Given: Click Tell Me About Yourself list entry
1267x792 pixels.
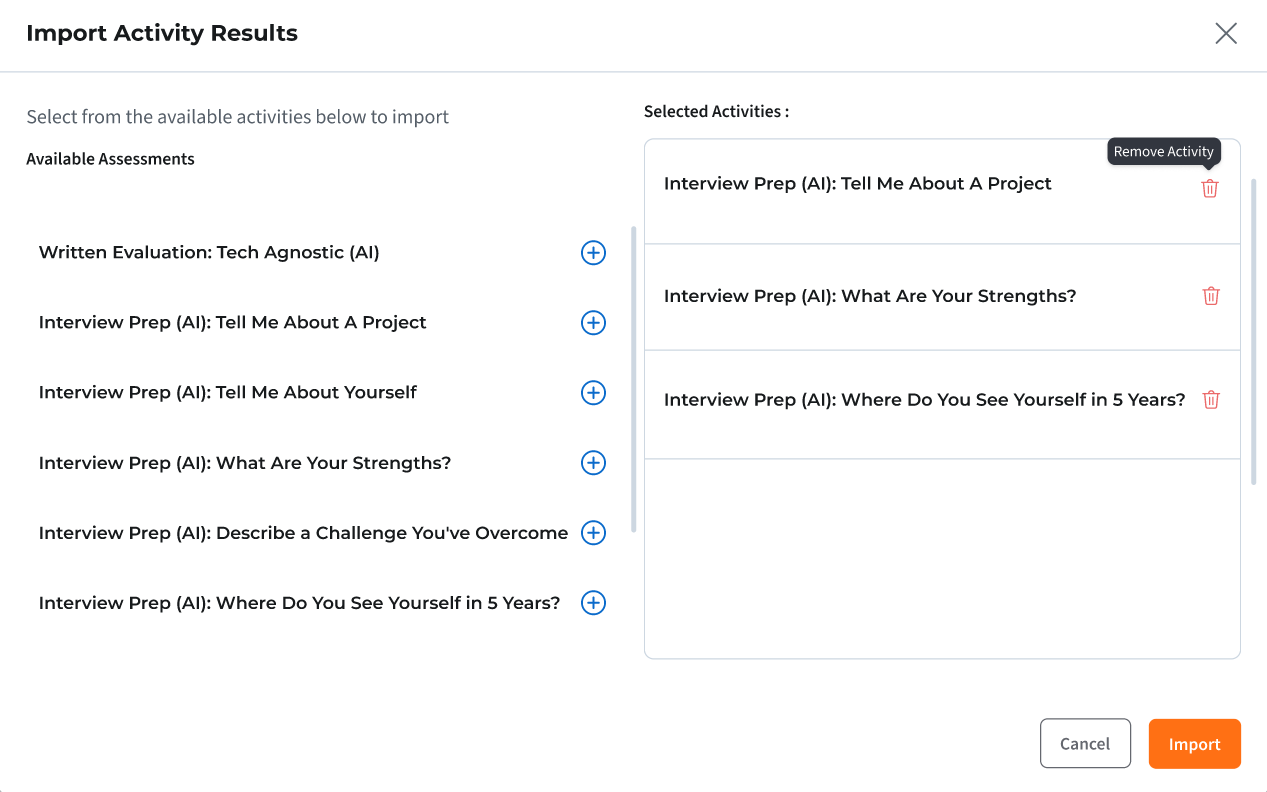Looking at the screenshot, I should [x=228, y=393].
